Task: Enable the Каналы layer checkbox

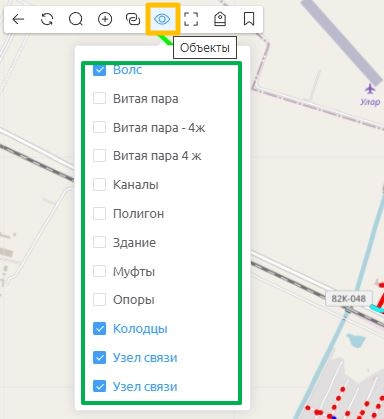Action: point(99,184)
